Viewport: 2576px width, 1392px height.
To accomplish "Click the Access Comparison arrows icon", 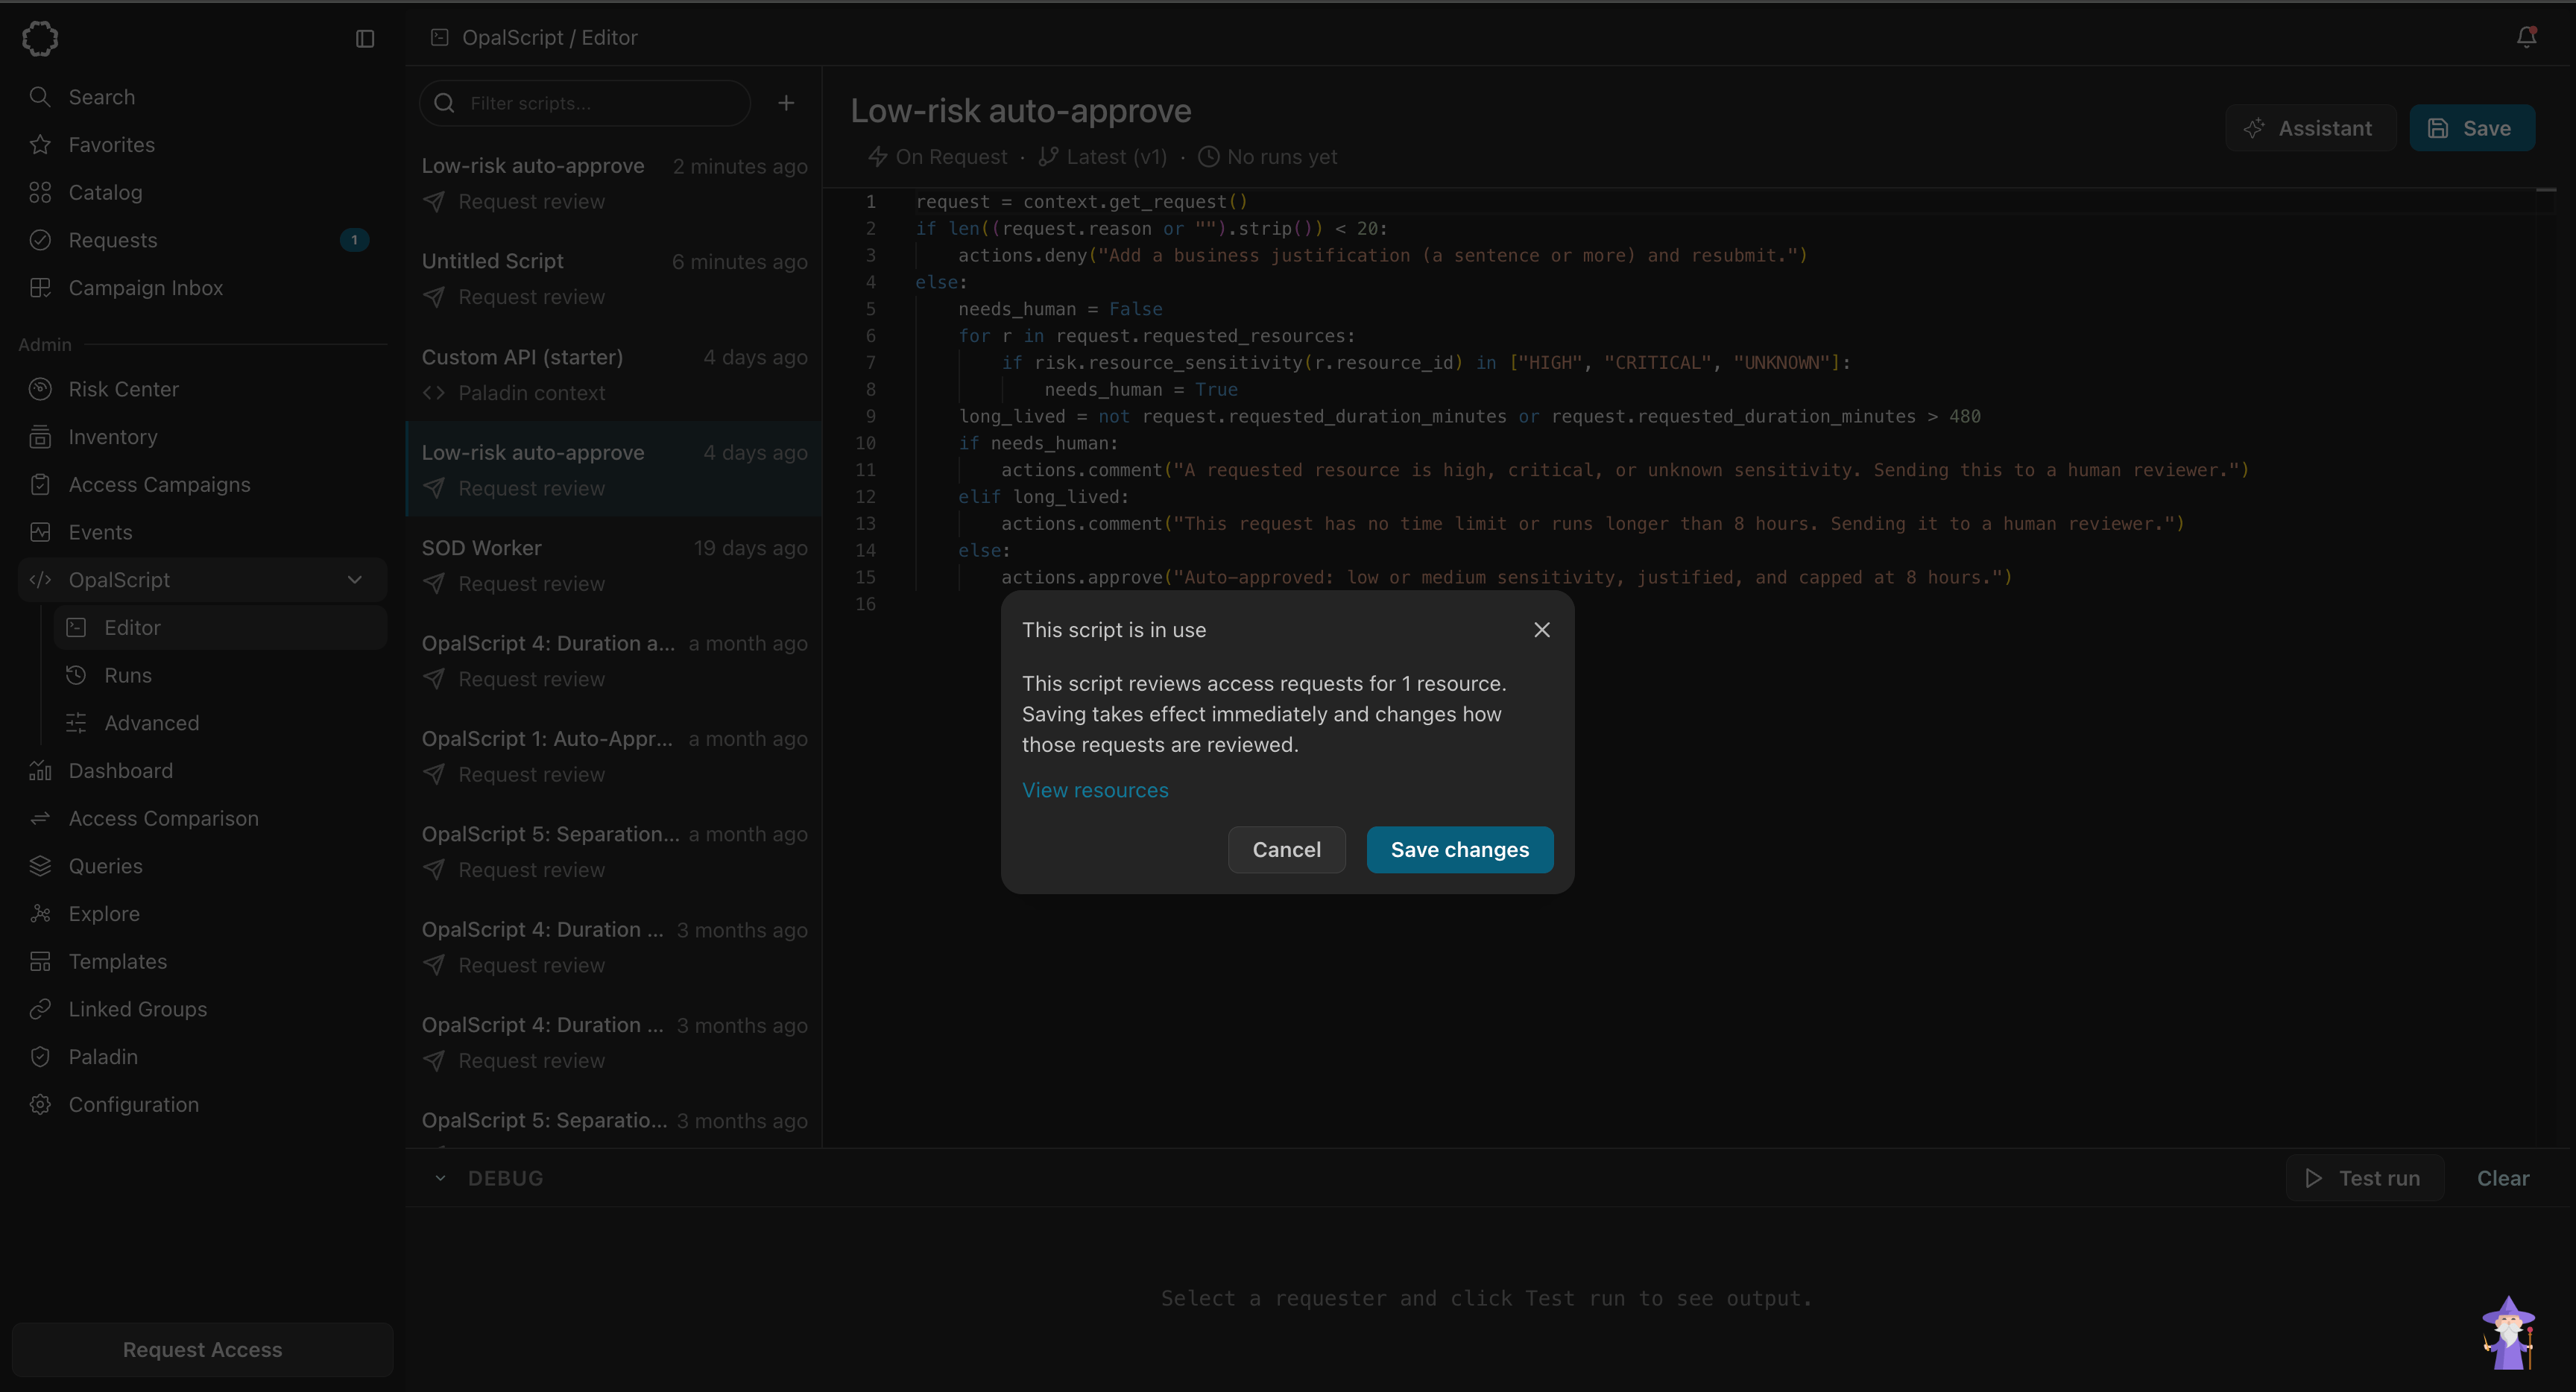I will pyautogui.click(x=40, y=819).
